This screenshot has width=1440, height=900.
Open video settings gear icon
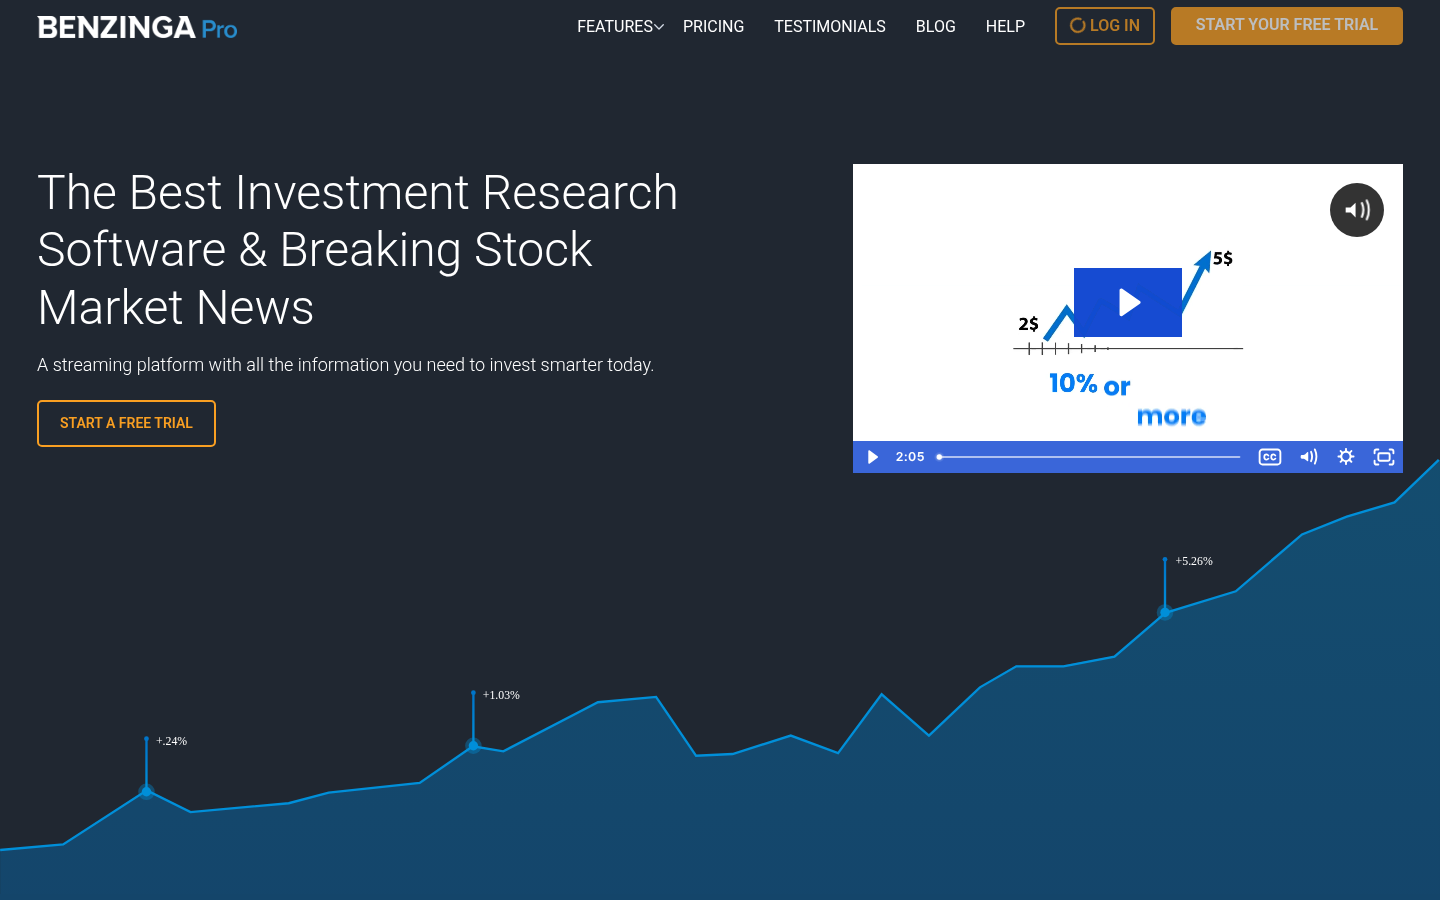coord(1346,457)
